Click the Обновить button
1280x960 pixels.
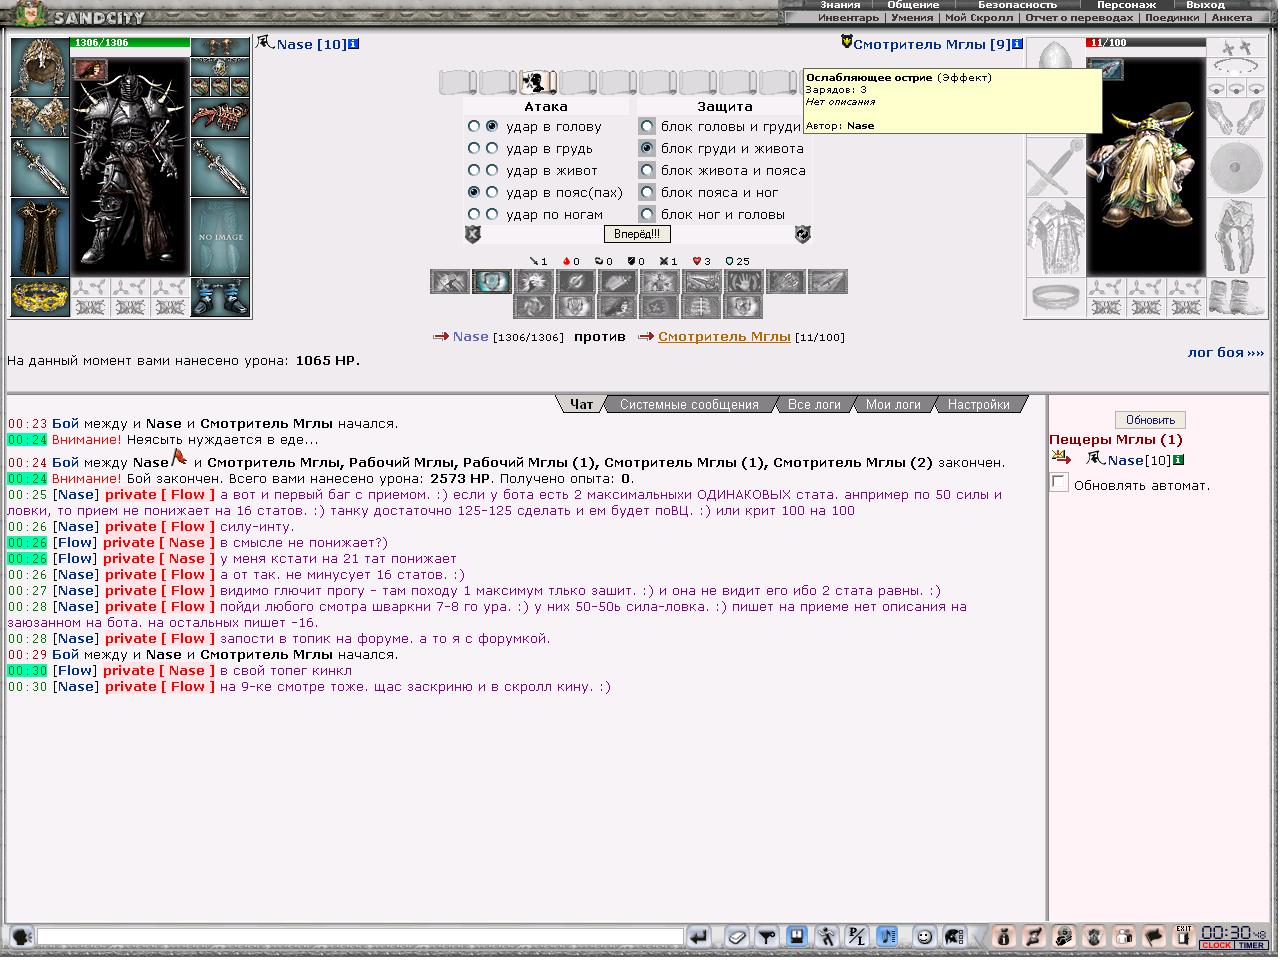(x=1150, y=420)
